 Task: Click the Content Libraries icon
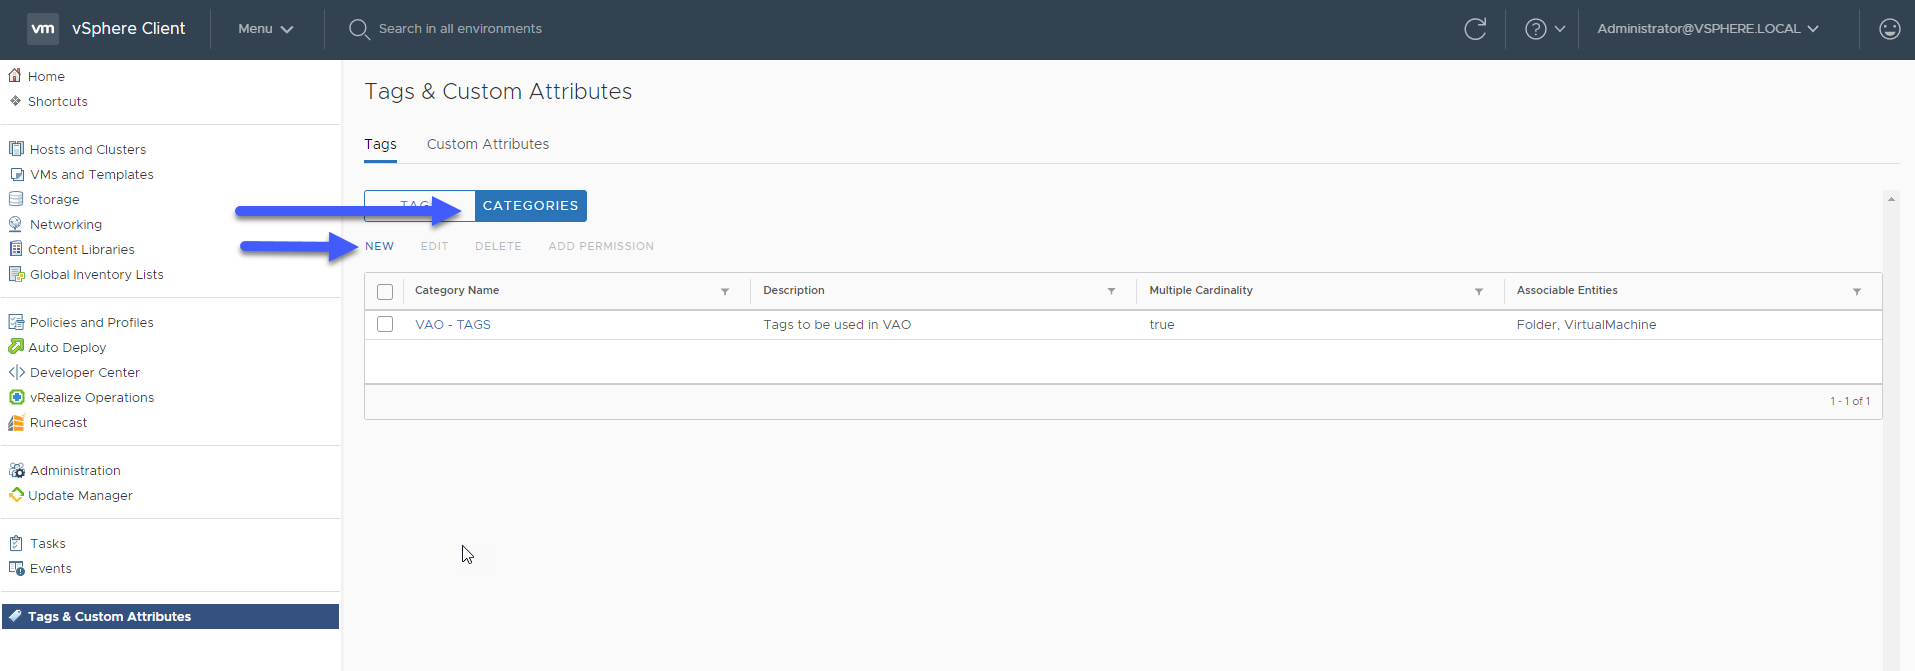(16, 249)
